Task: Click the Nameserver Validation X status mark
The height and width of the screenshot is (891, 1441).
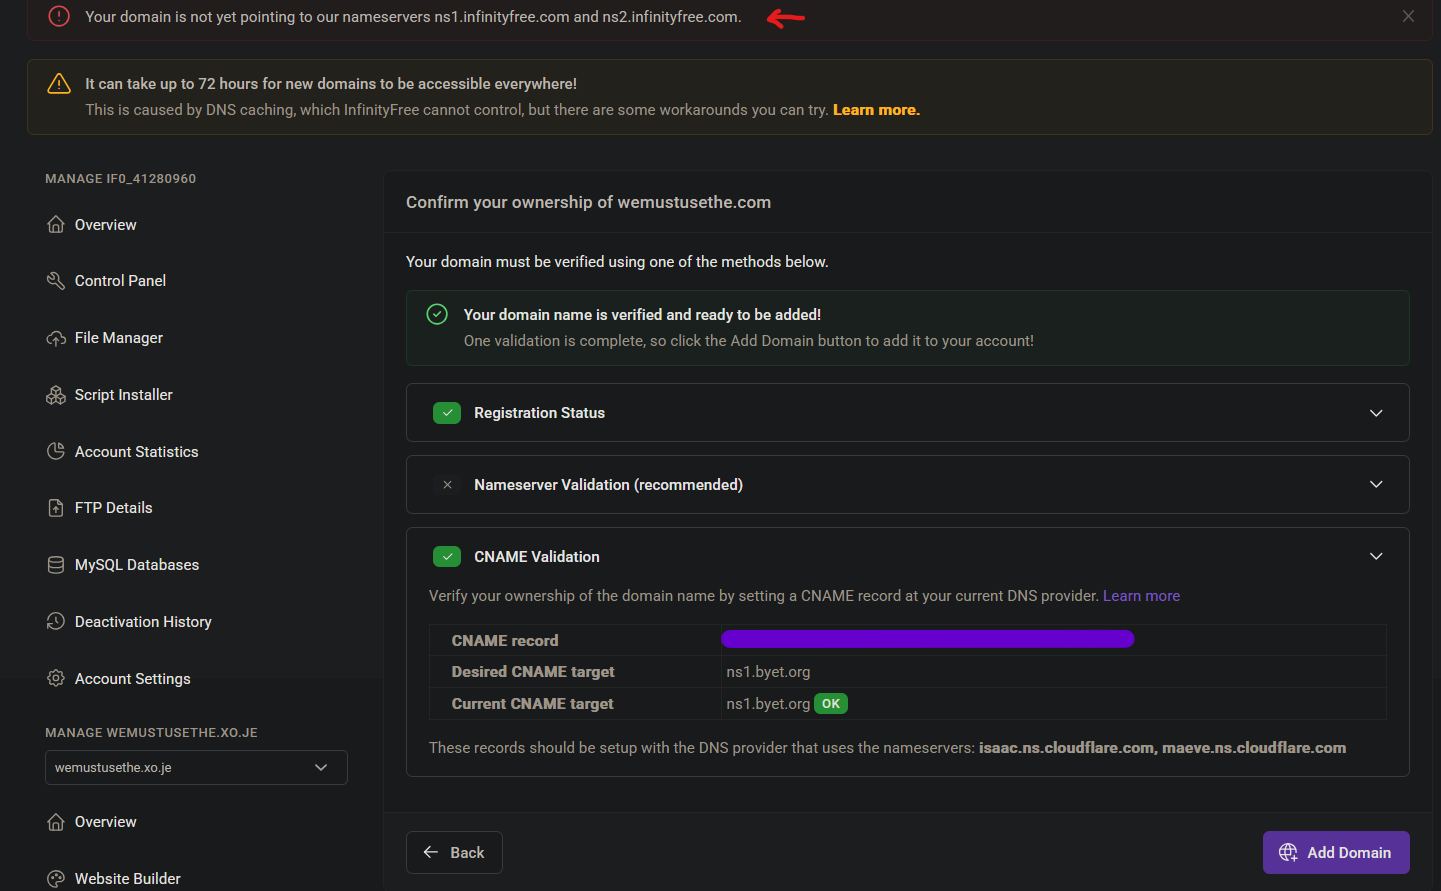Action: tap(447, 485)
